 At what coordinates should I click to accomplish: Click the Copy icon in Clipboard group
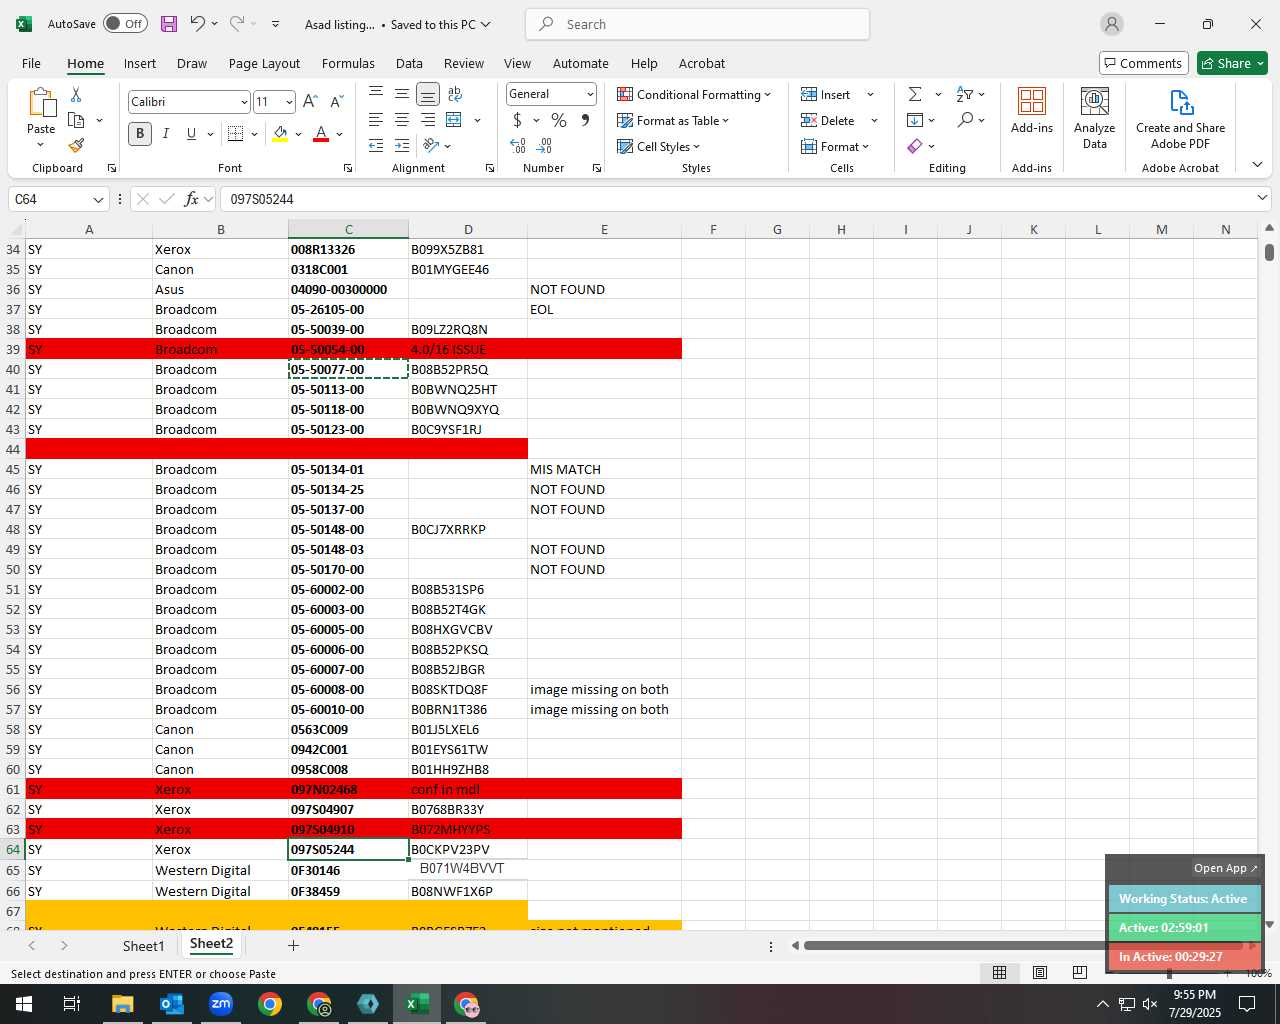click(x=76, y=120)
